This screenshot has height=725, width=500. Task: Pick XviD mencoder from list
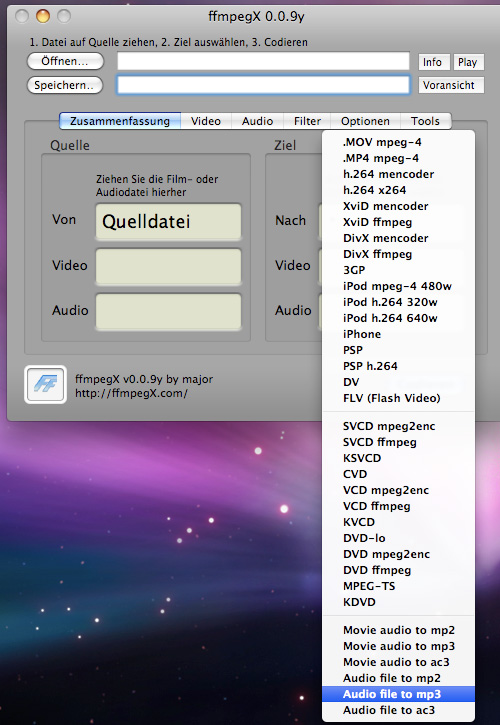pyautogui.click(x=398, y=206)
